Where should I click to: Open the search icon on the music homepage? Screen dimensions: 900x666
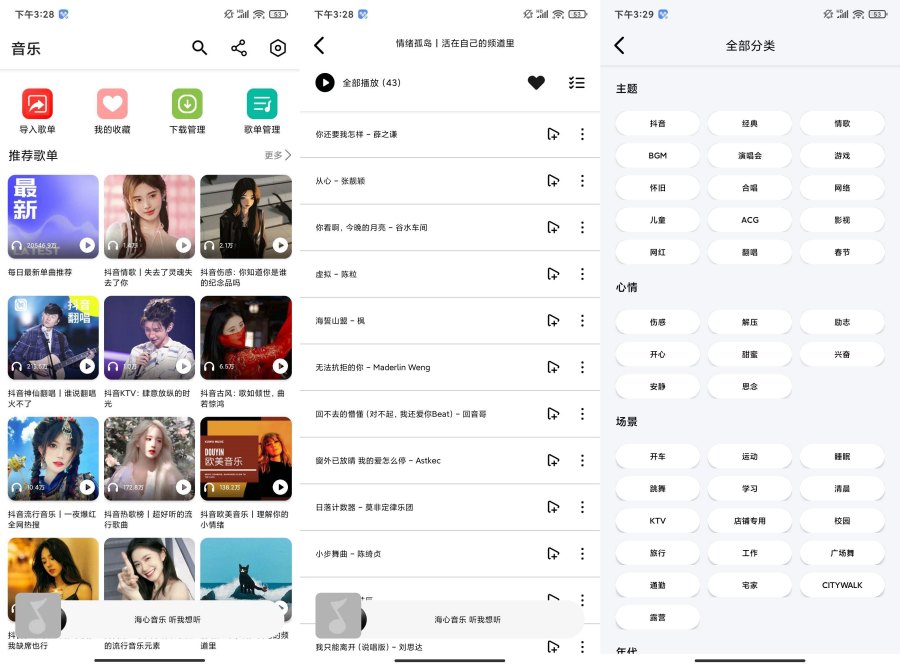200,47
